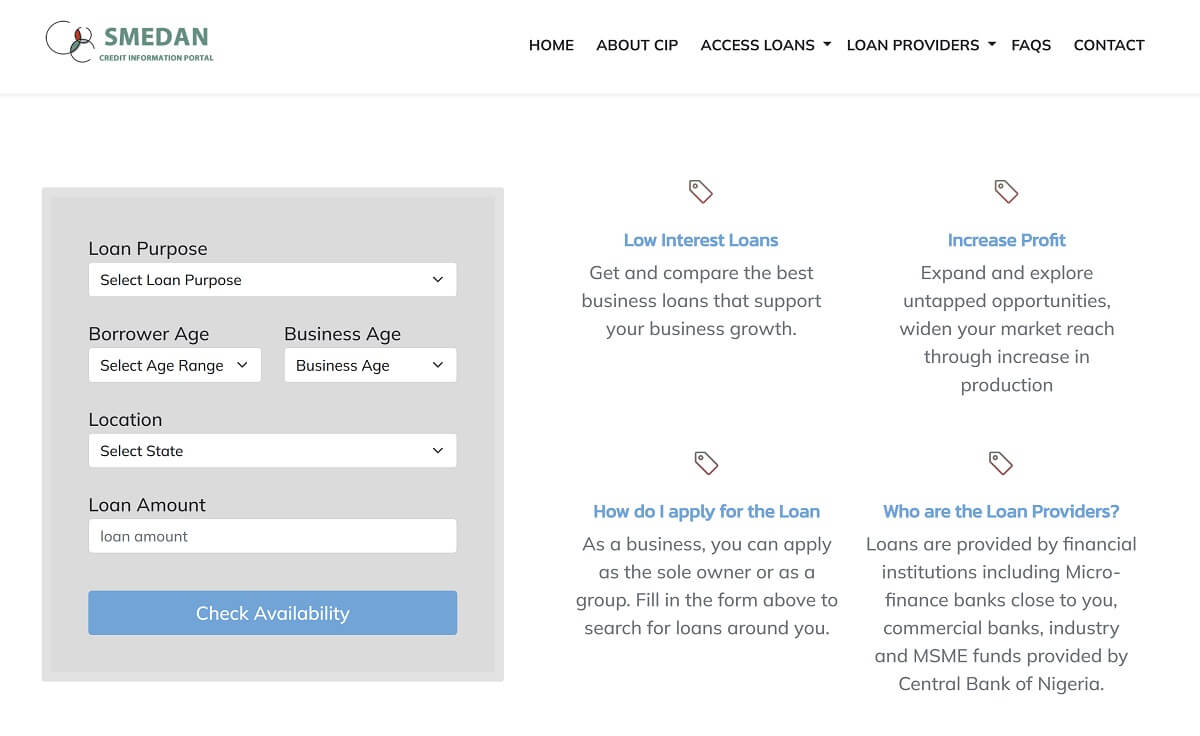1200x736 pixels.
Task: Click the Increase Profit heading link
Action: coord(1006,240)
